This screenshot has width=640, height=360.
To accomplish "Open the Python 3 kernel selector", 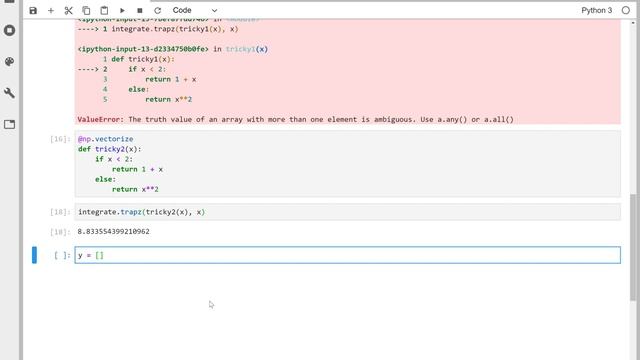I will [596, 11].
